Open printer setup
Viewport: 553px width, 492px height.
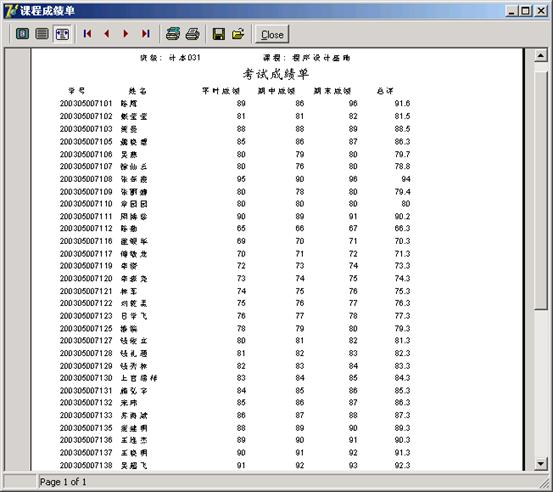point(173,34)
